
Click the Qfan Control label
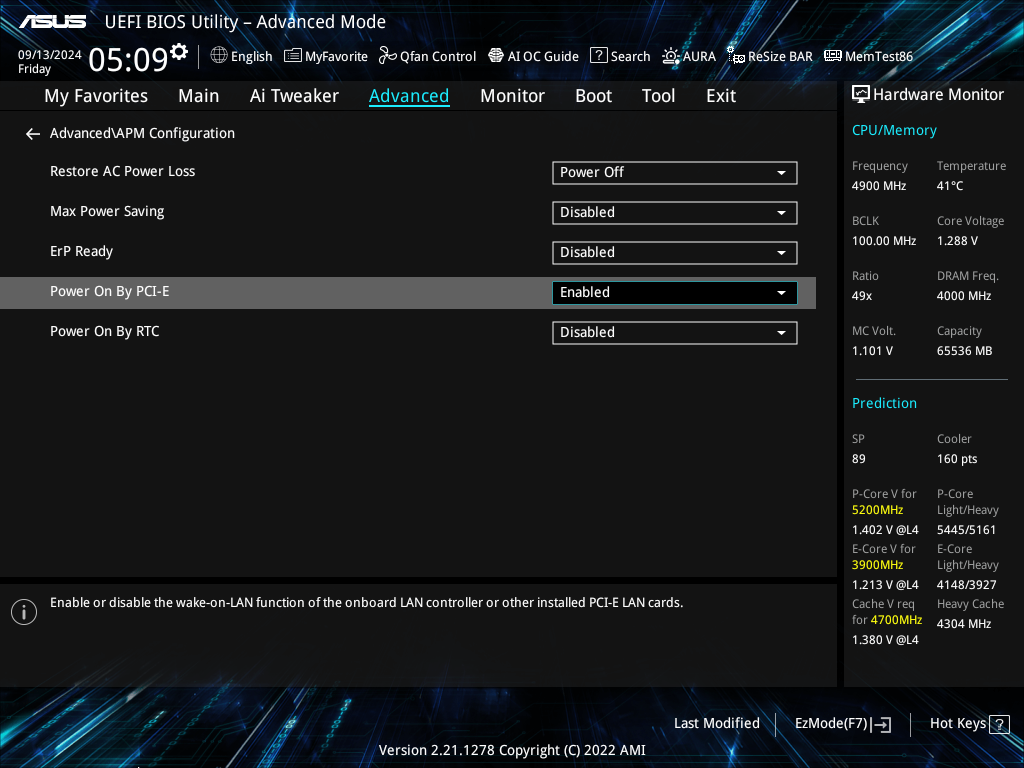[x=438, y=57]
